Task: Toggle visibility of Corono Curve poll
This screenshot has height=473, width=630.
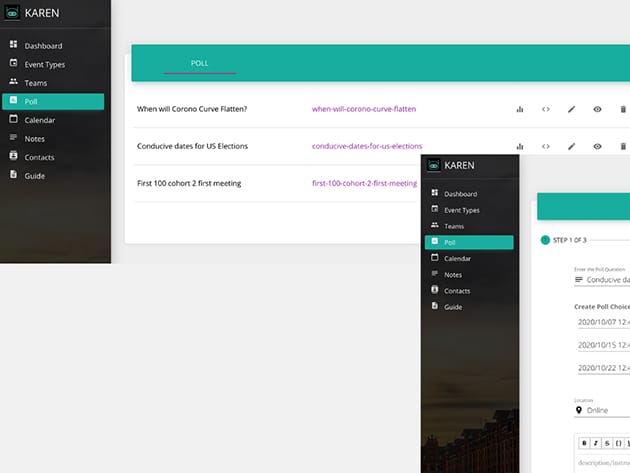Action: 597,109
